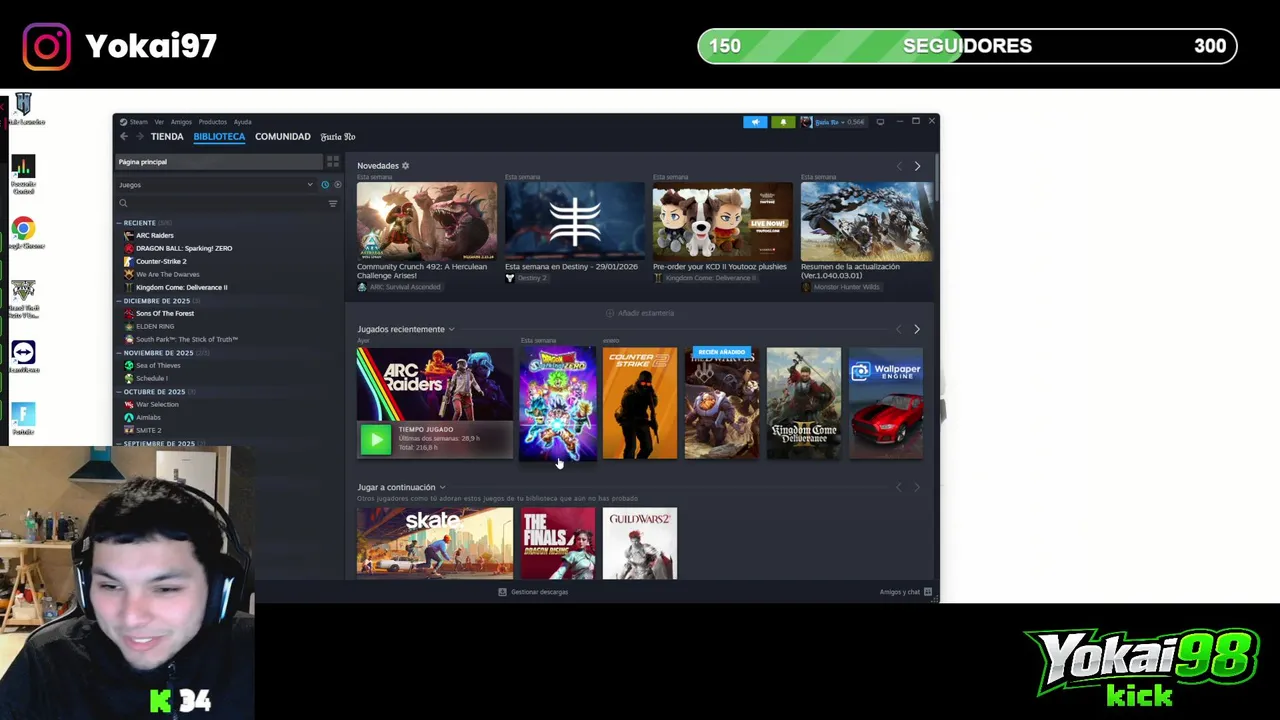This screenshot has height=720, width=1280.
Task: Select SMITE 2 in the game list
Action: pos(148,431)
